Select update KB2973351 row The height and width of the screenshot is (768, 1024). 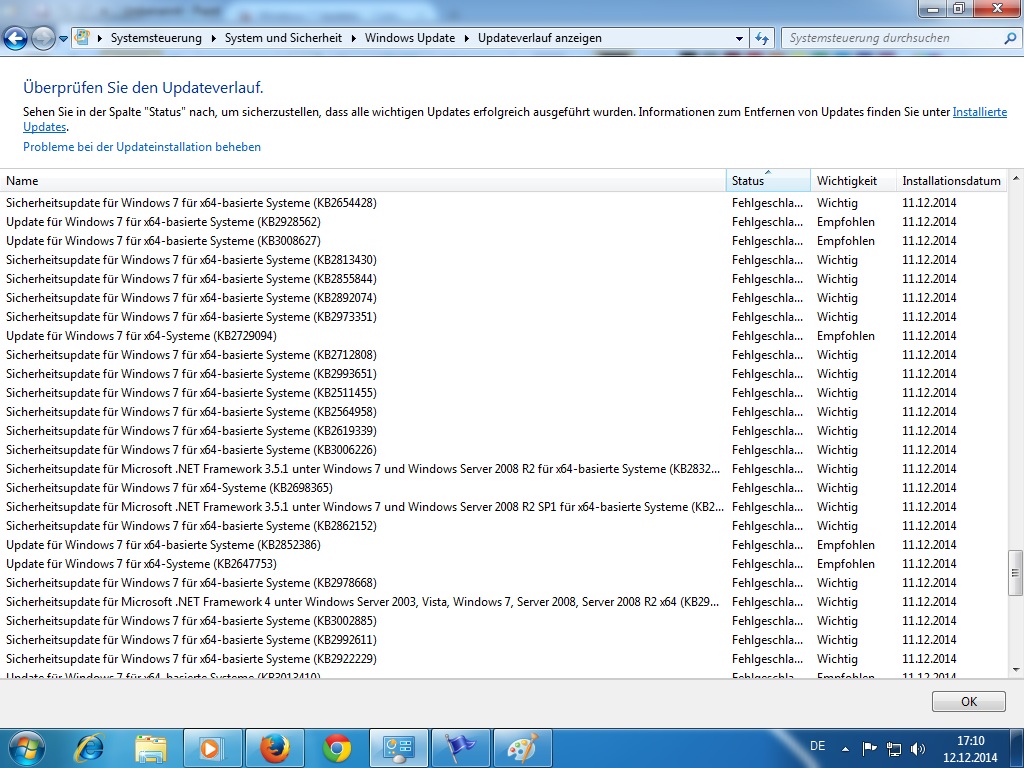pos(504,317)
